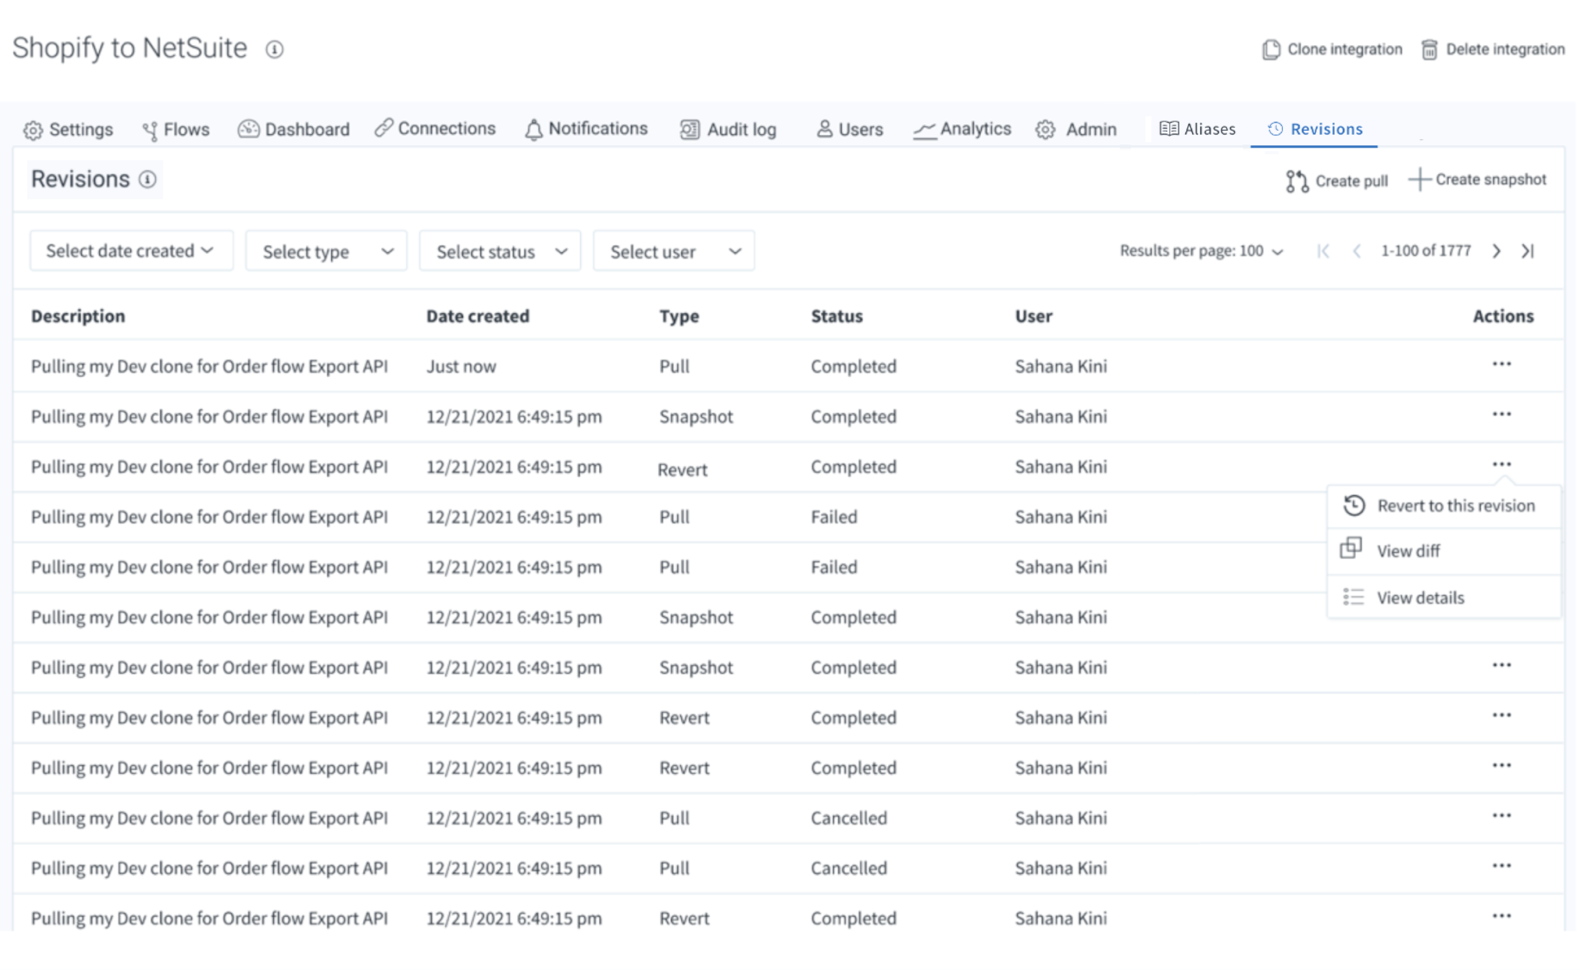The width and height of the screenshot is (1580, 970).
Task: Switch to the Aliases tab
Action: tap(1197, 128)
